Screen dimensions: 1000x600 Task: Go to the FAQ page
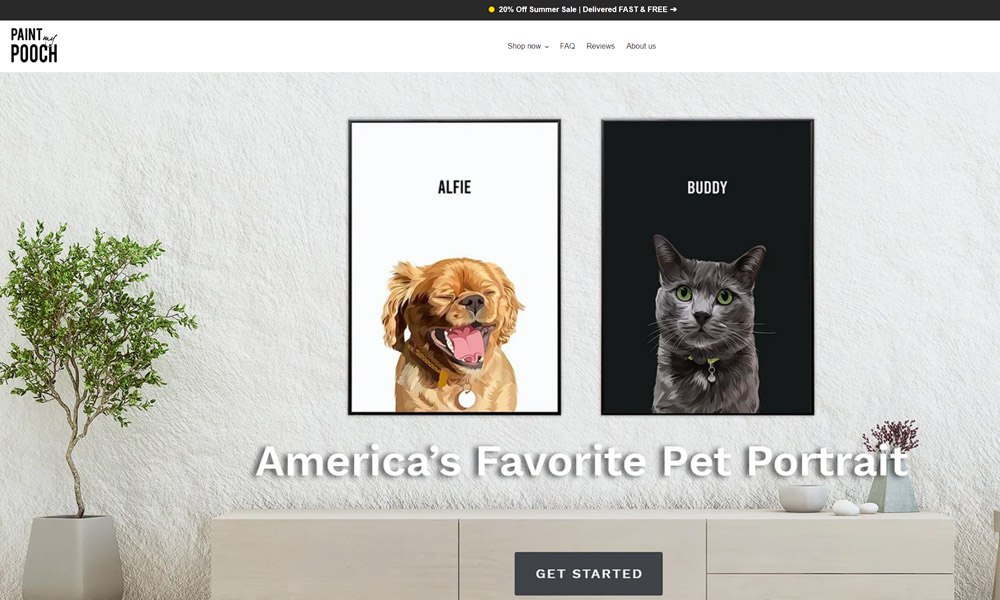pyautogui.click(x=567, y=46)
